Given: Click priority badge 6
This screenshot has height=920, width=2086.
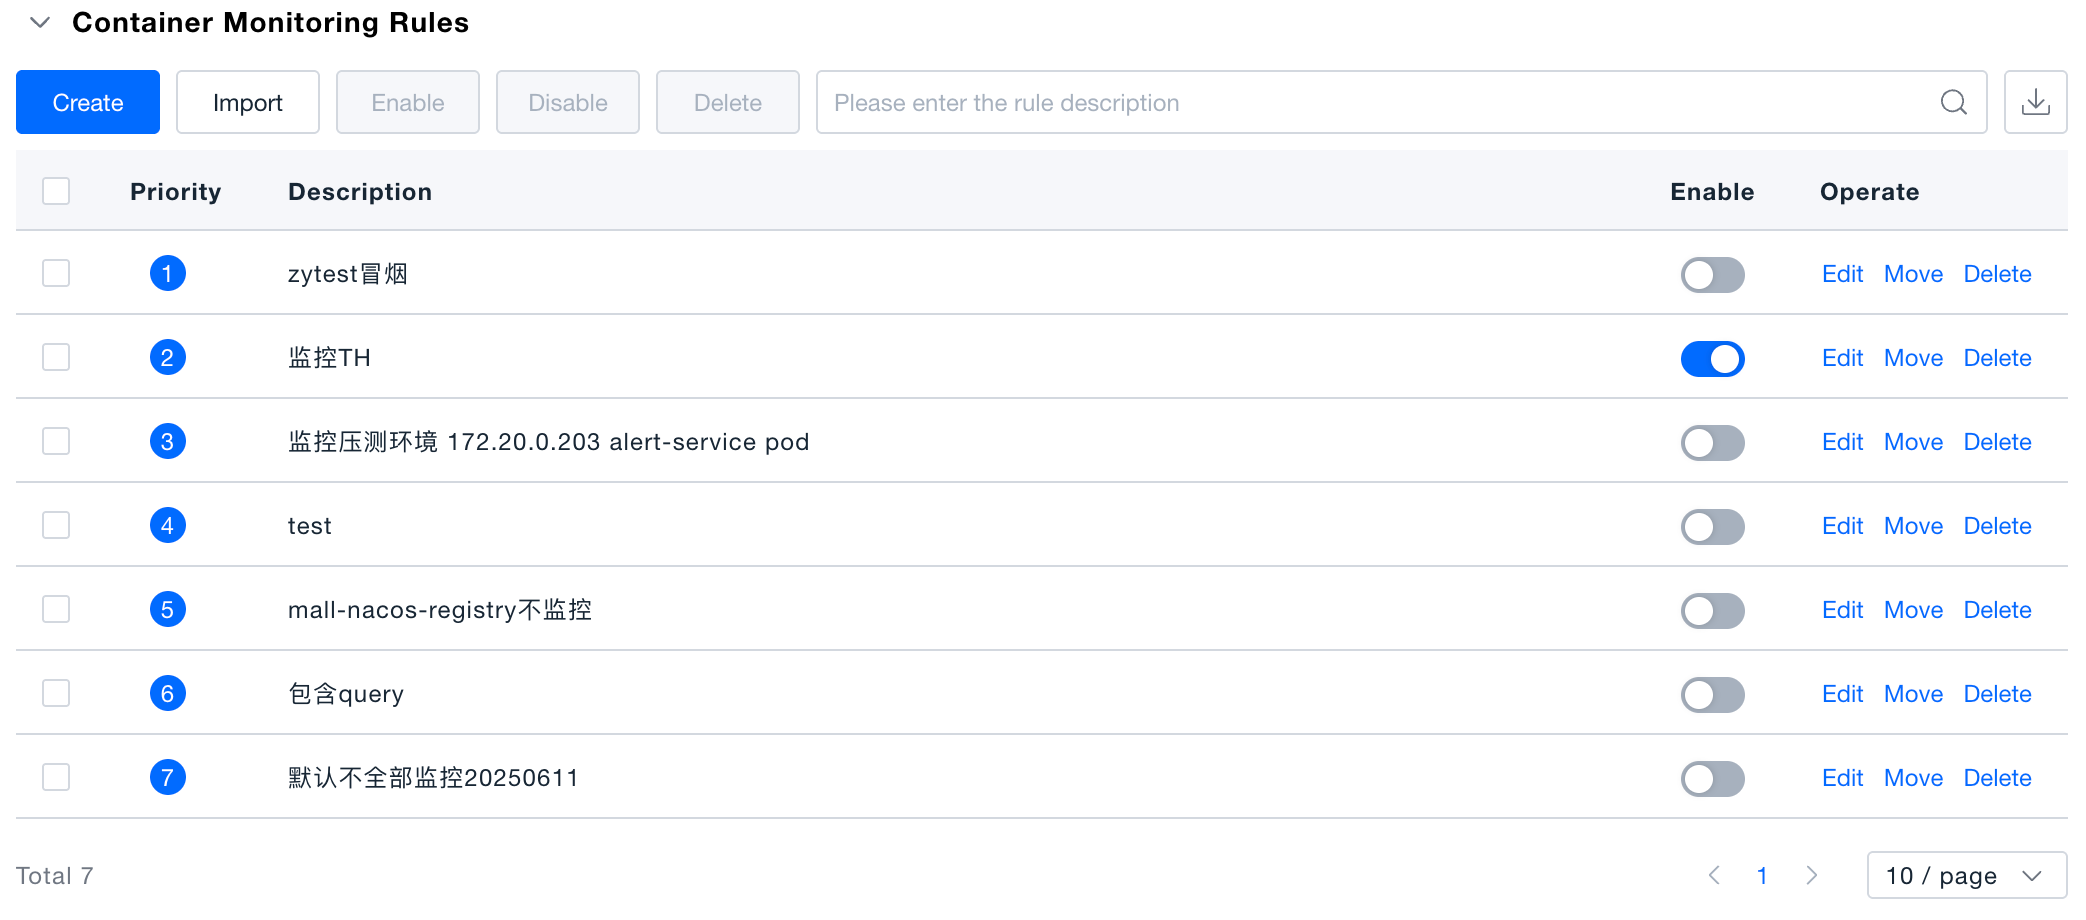Looking at the screenshot, I should tap(167, 693).
